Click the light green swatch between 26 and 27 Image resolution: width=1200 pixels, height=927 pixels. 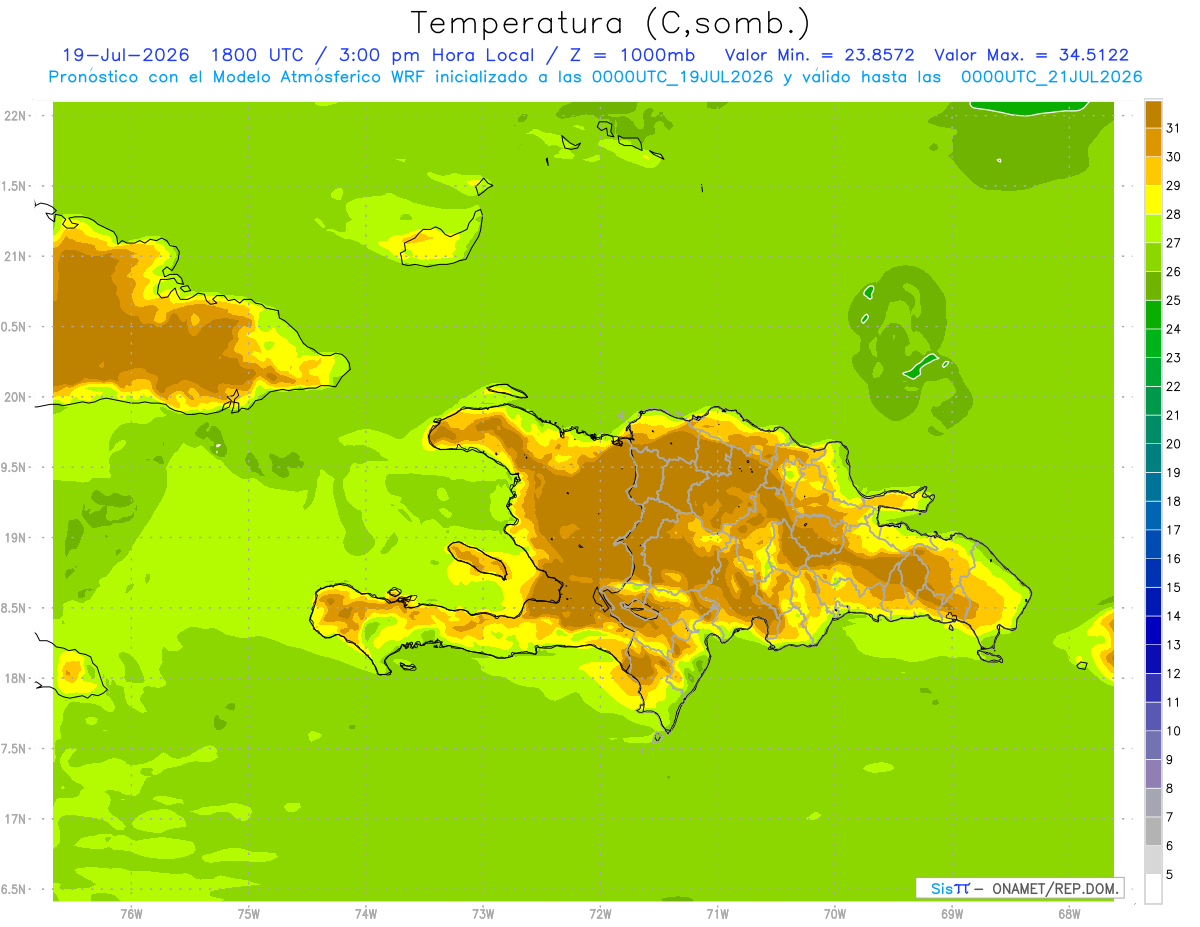[x=1153, y=257]
